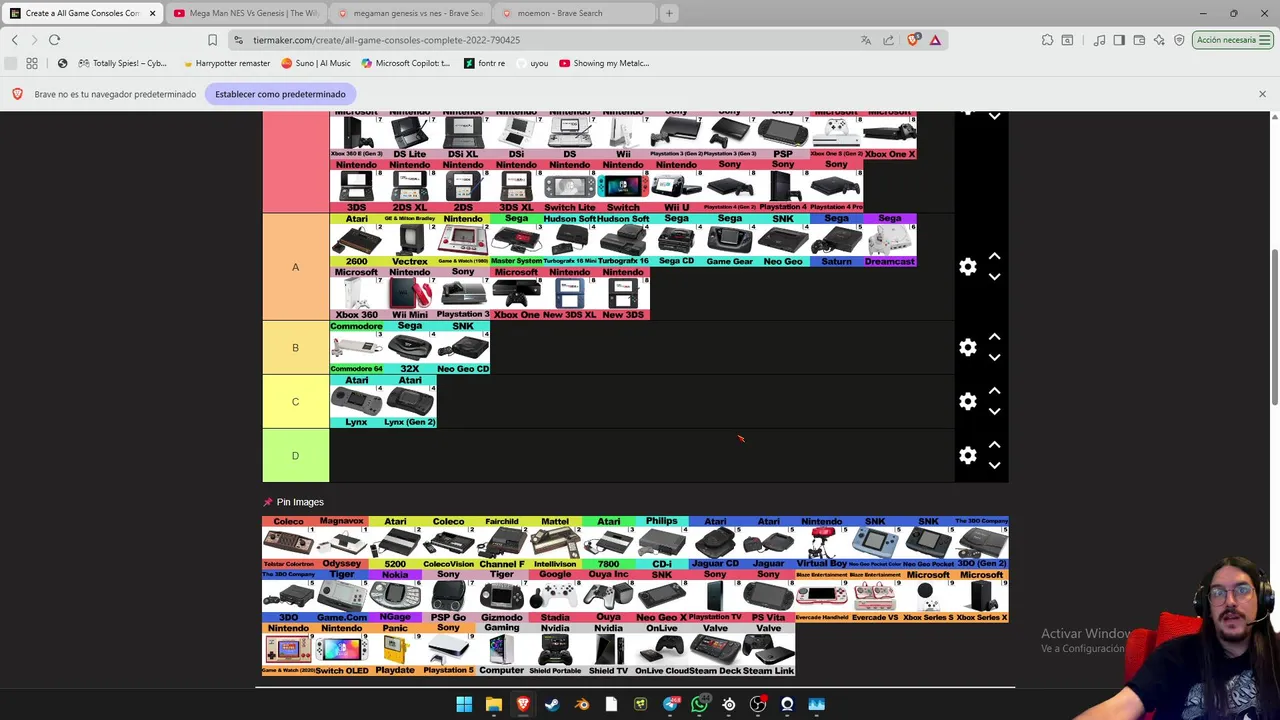Open the Brave Rewards triangle icon
Viewport: 1280px width, 720px height.
[x=935, y=40]
